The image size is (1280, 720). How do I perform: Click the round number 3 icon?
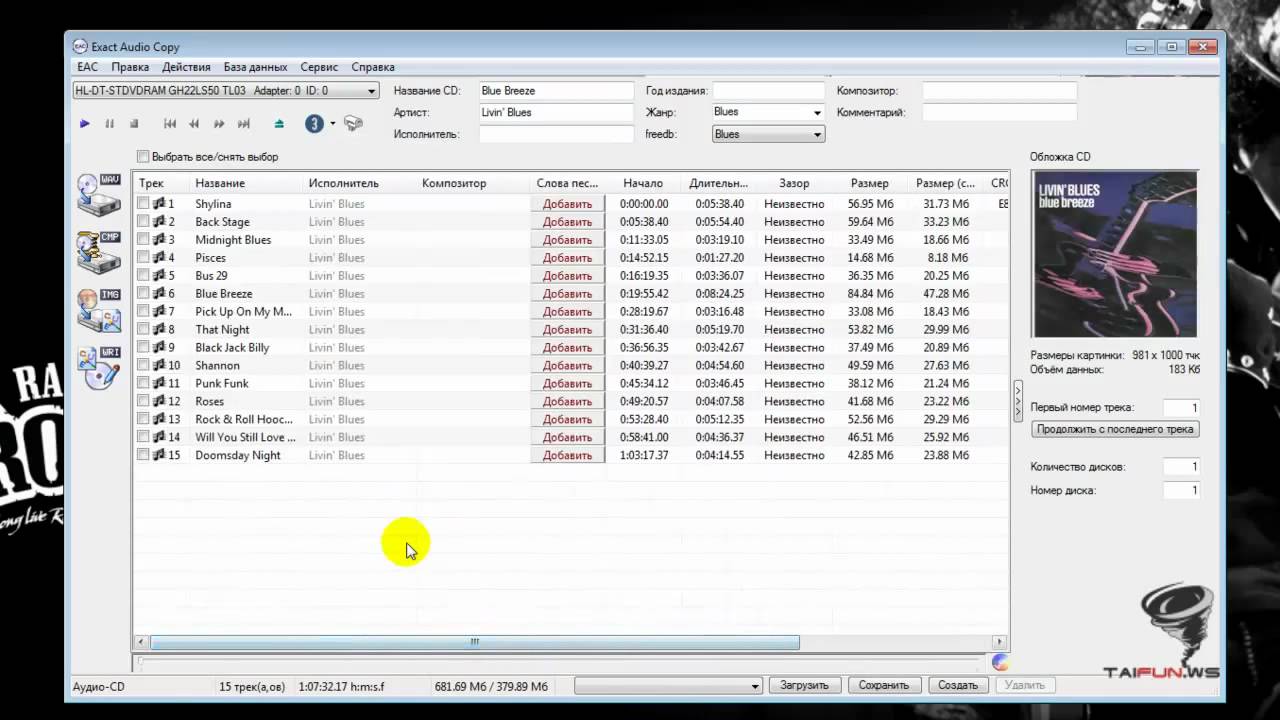click(x=314, y=124)
